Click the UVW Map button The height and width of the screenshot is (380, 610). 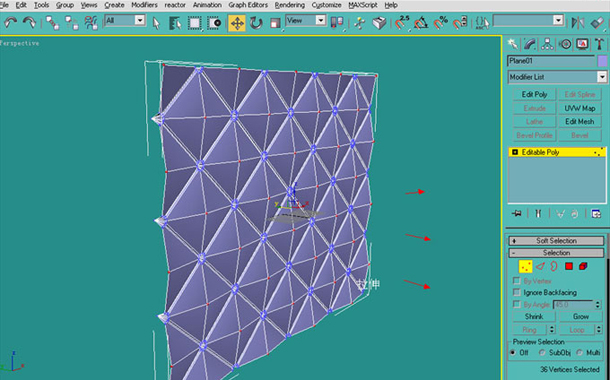click(x=580, y=108)
